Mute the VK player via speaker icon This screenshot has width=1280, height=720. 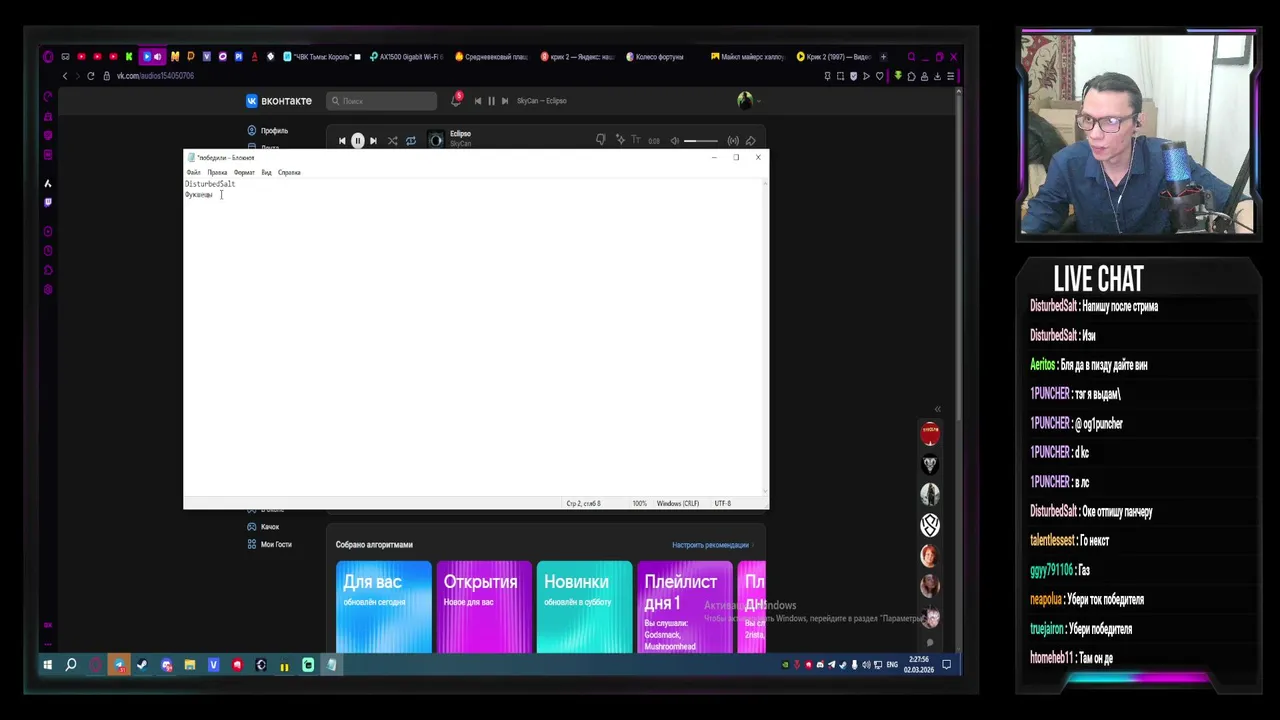pos(674,141)
